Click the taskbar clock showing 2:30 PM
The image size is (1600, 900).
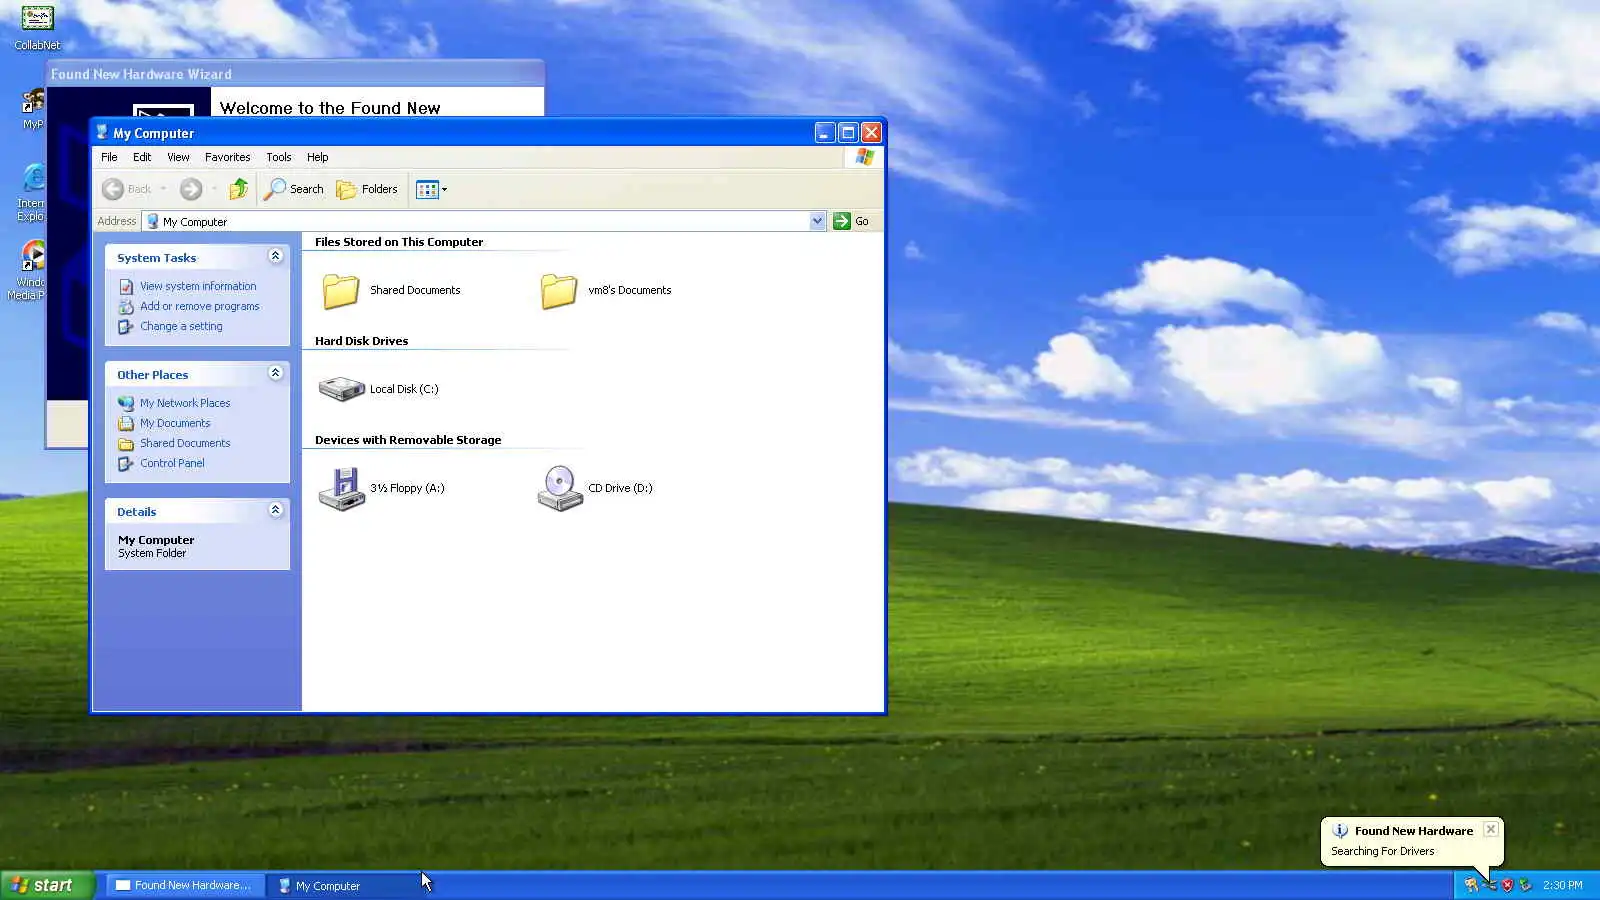[x=1562, y=885]
